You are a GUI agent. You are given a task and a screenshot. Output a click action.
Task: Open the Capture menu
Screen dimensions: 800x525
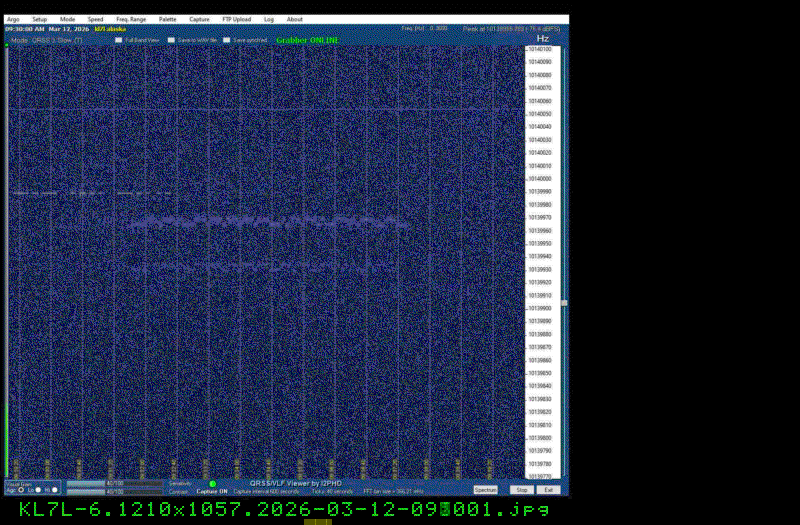click(200, 19)
